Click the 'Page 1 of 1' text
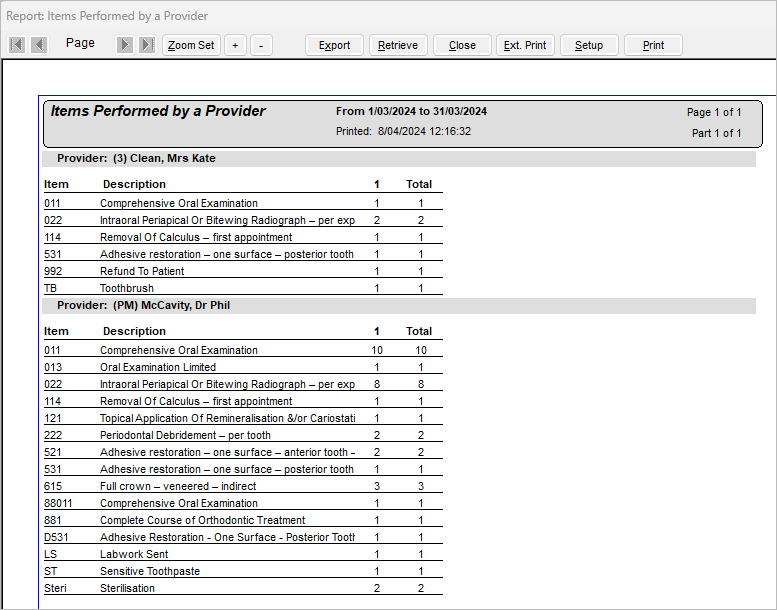Viewport: 777px width, 610px height. [x=714, y=112]
